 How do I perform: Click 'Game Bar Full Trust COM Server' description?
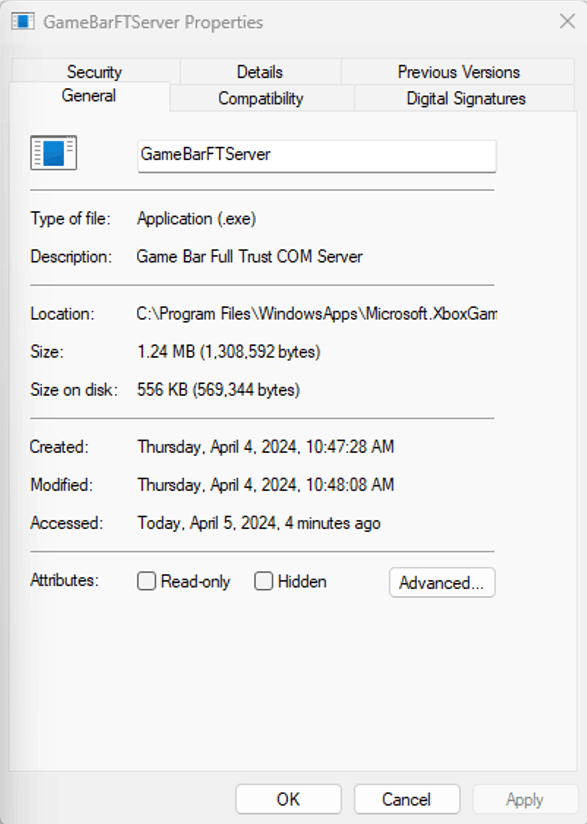click(250, 256)
